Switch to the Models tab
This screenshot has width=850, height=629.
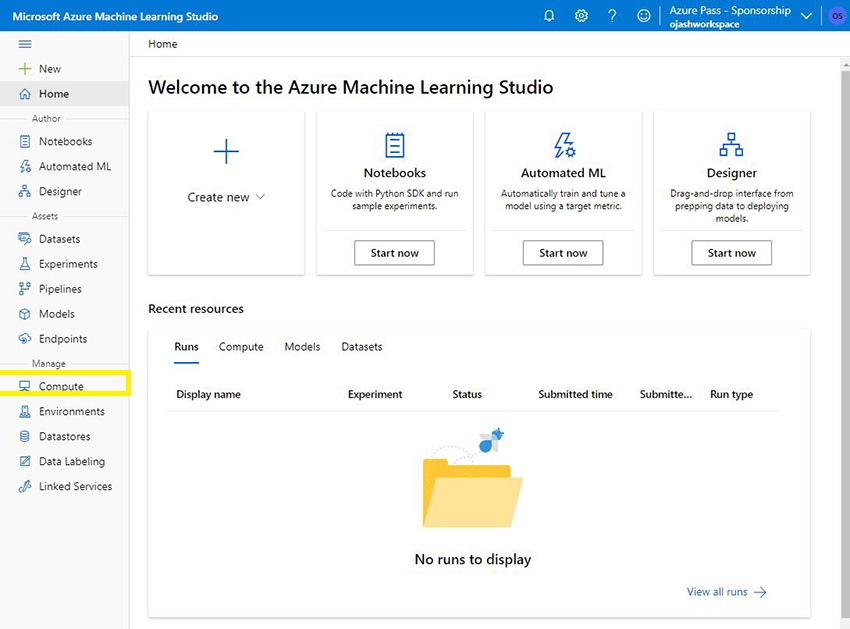(x=302, y=346)
